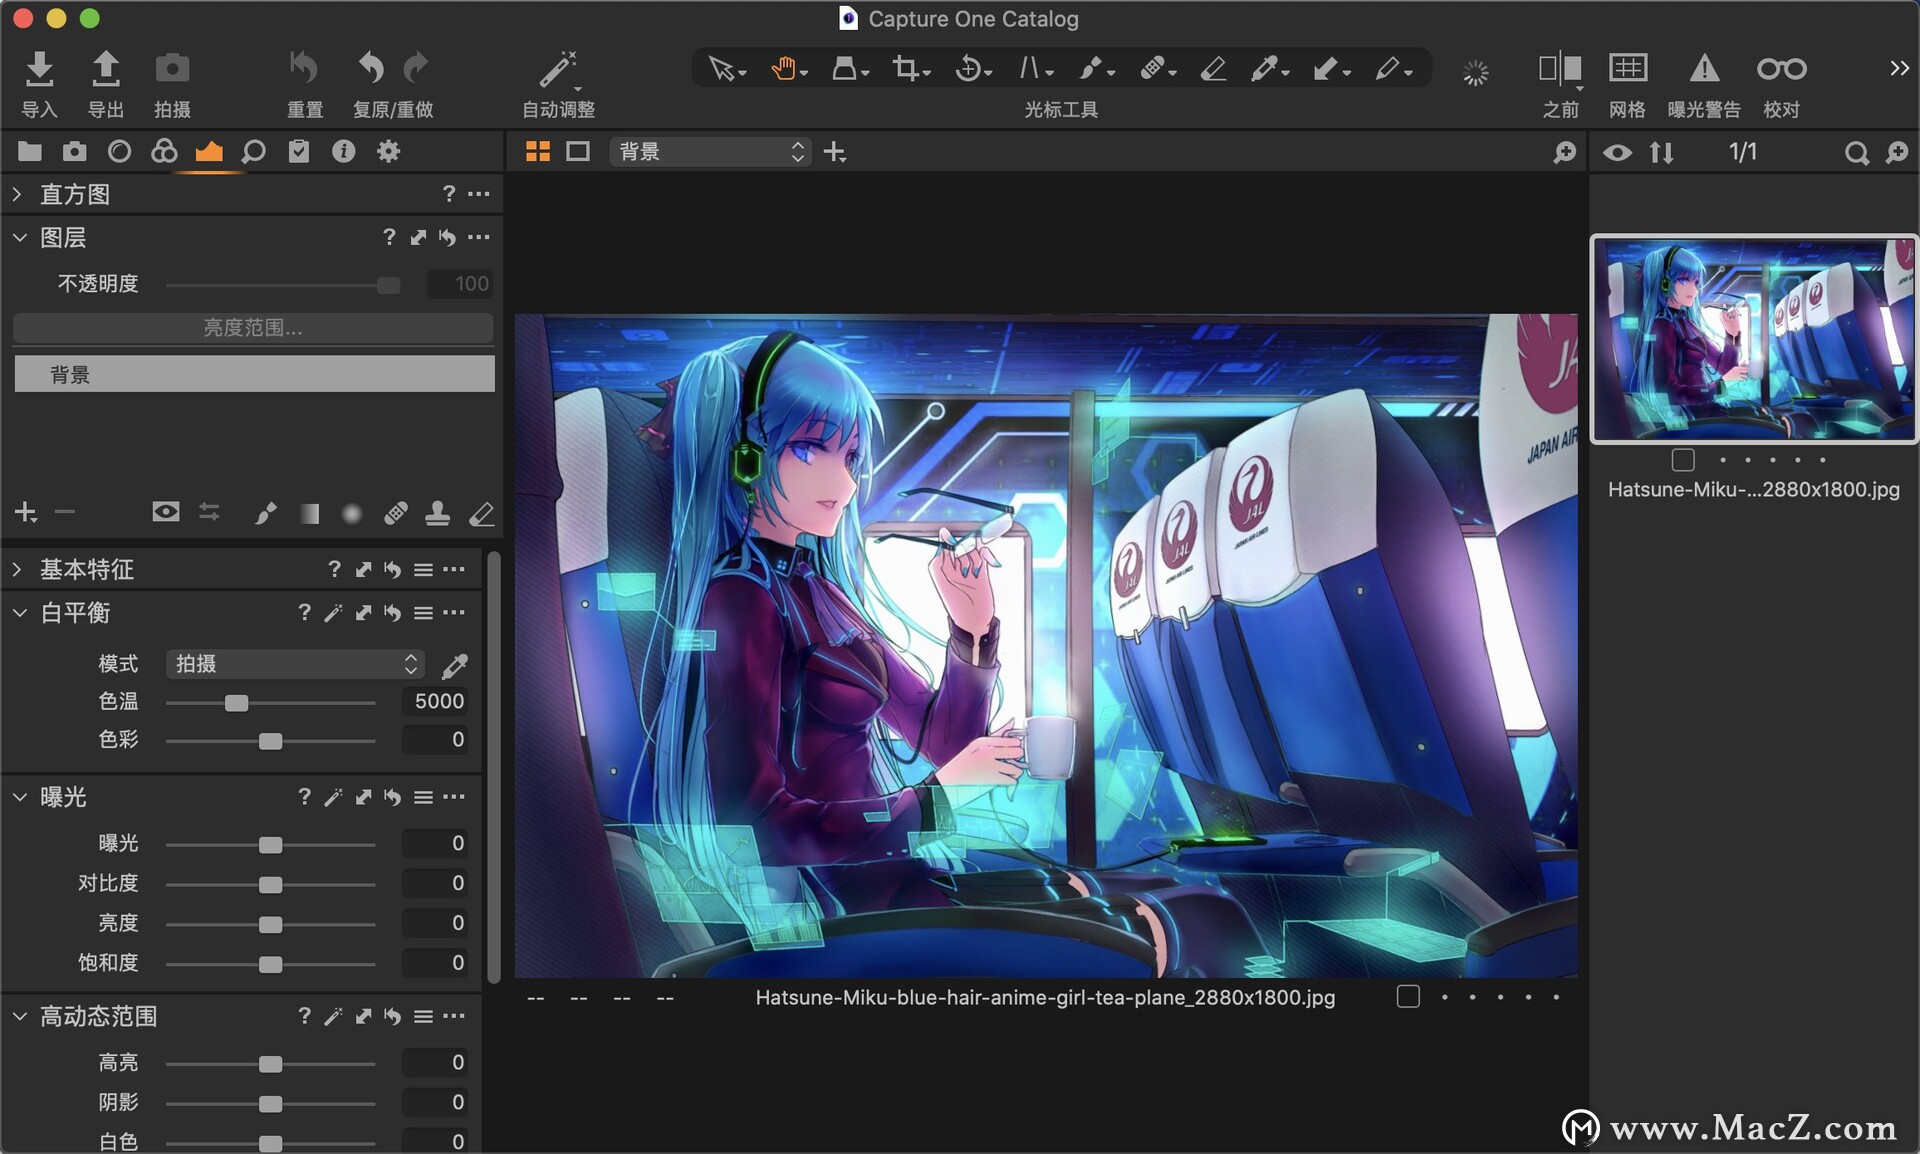The height and width of the screenshot is (1154, 1920).
Task: Open the Grid (网格) view icon
Action: coord(1627,68)
